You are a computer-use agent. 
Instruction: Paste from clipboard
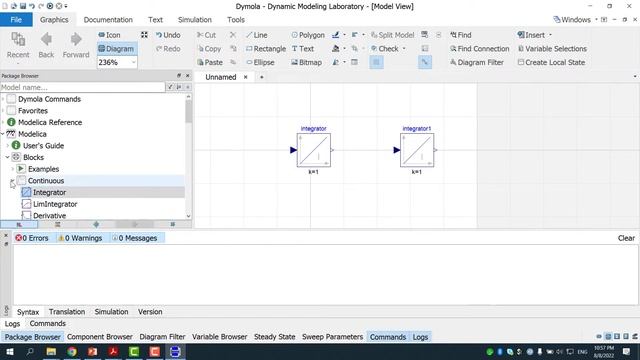coord(210,62)
